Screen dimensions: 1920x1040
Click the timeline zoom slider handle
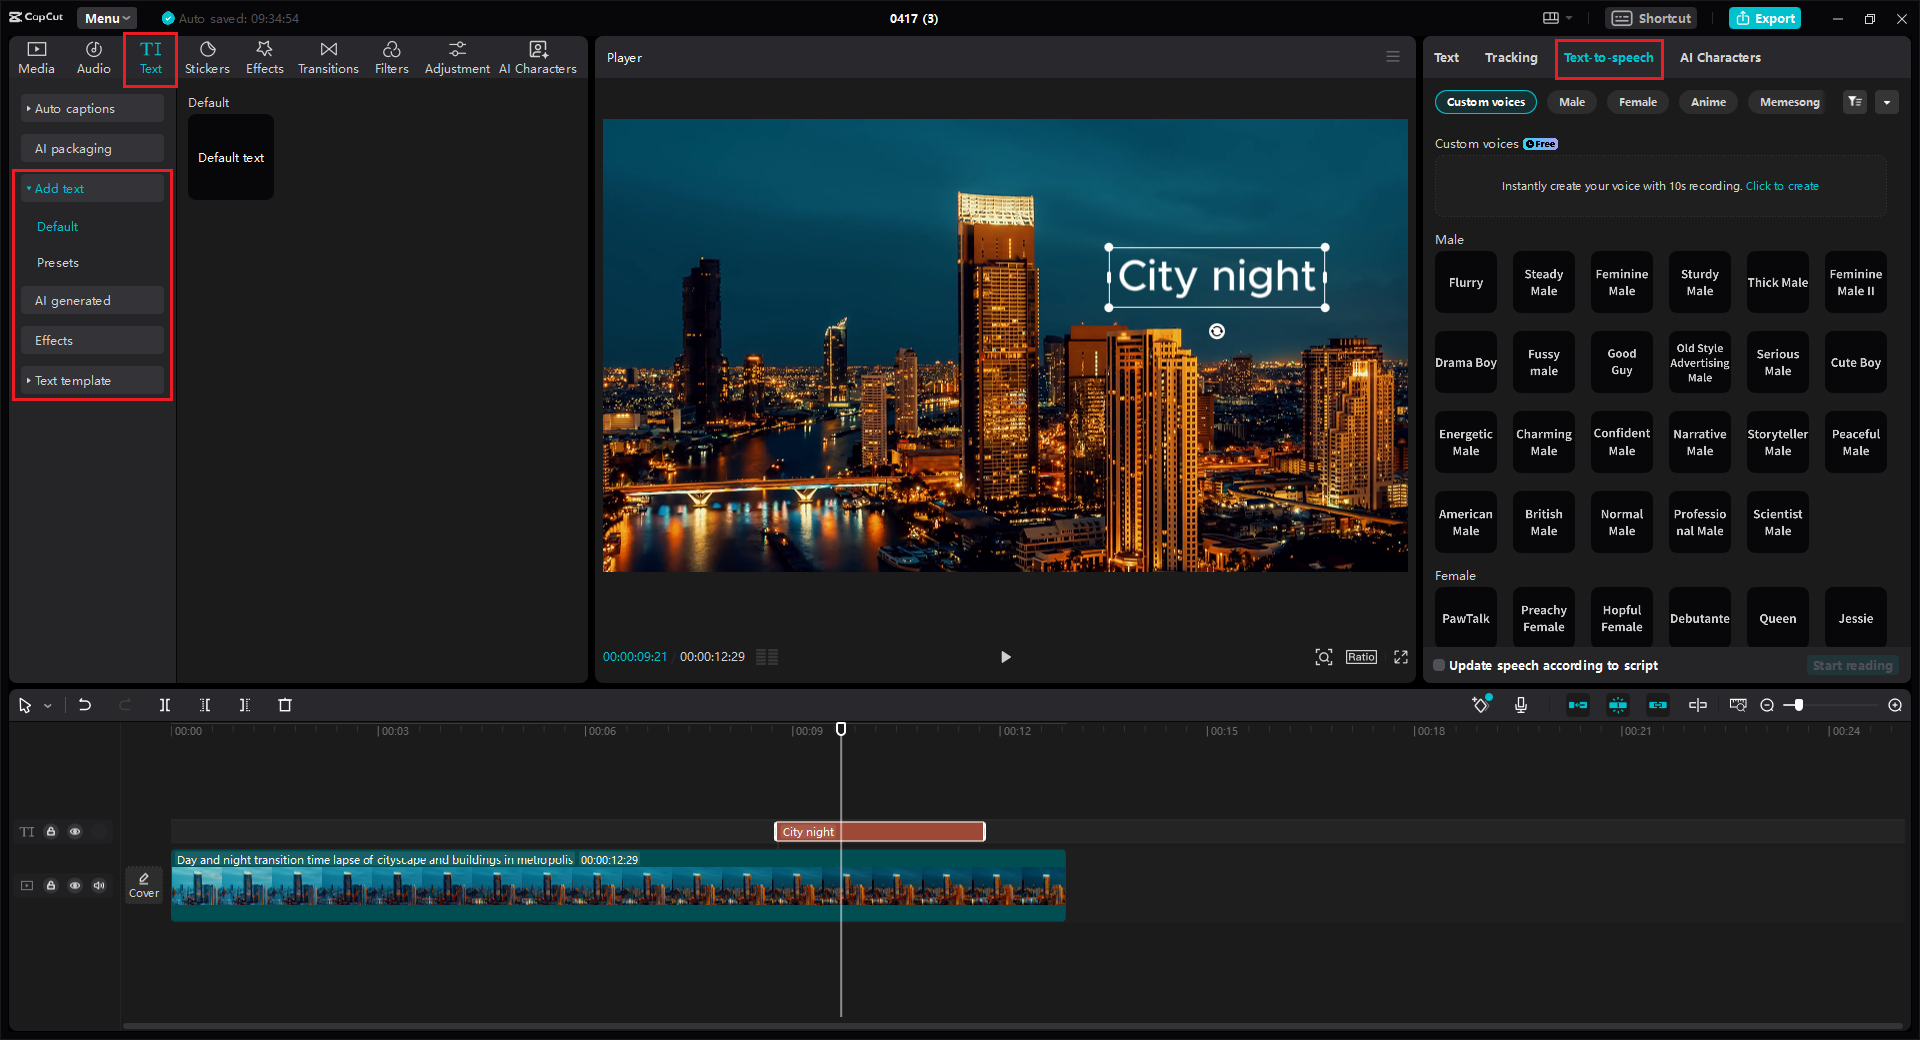coord(1799,705)
